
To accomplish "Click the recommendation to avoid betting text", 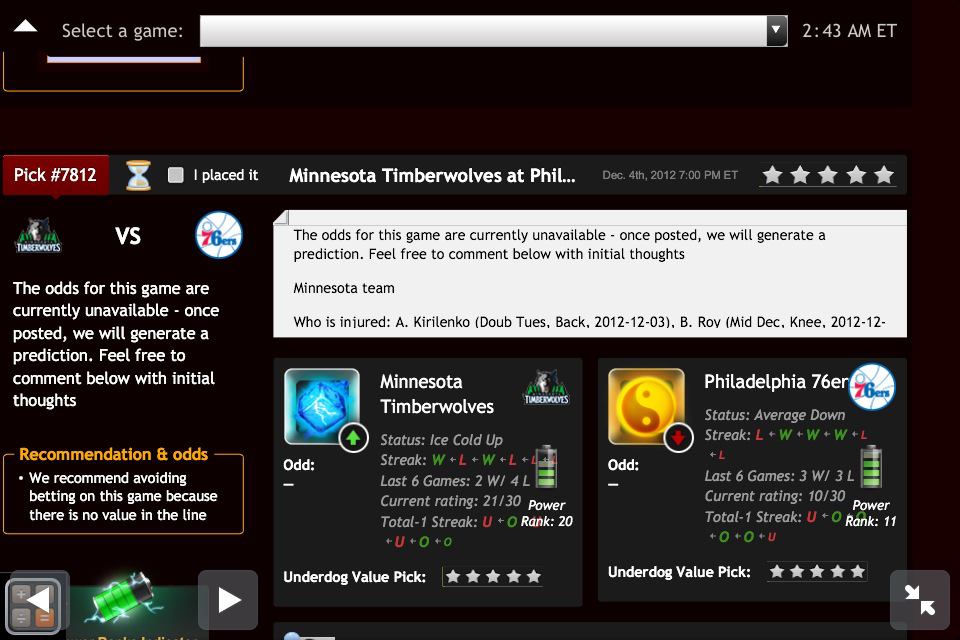I will click(x=123, y=496).
